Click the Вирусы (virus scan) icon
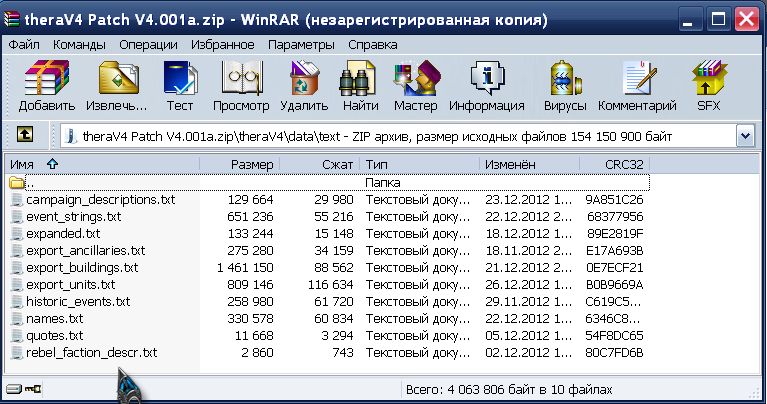The height and width of the screenshot is (404, 767). coord(565,78)
